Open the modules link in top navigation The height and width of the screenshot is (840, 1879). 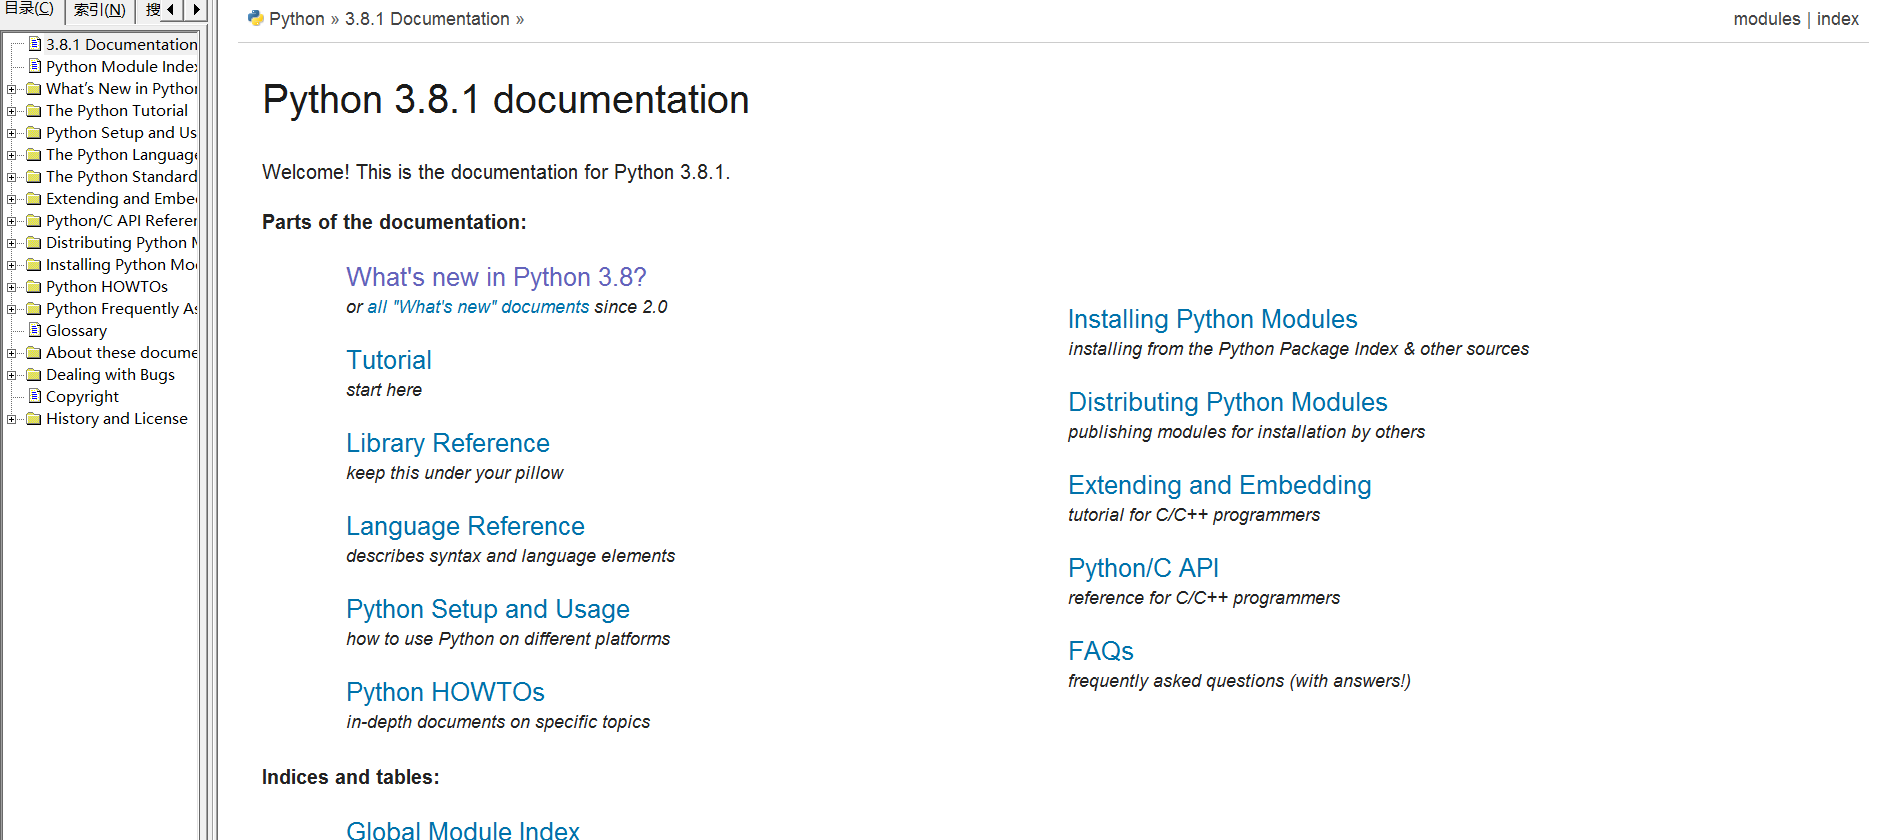1766,19
